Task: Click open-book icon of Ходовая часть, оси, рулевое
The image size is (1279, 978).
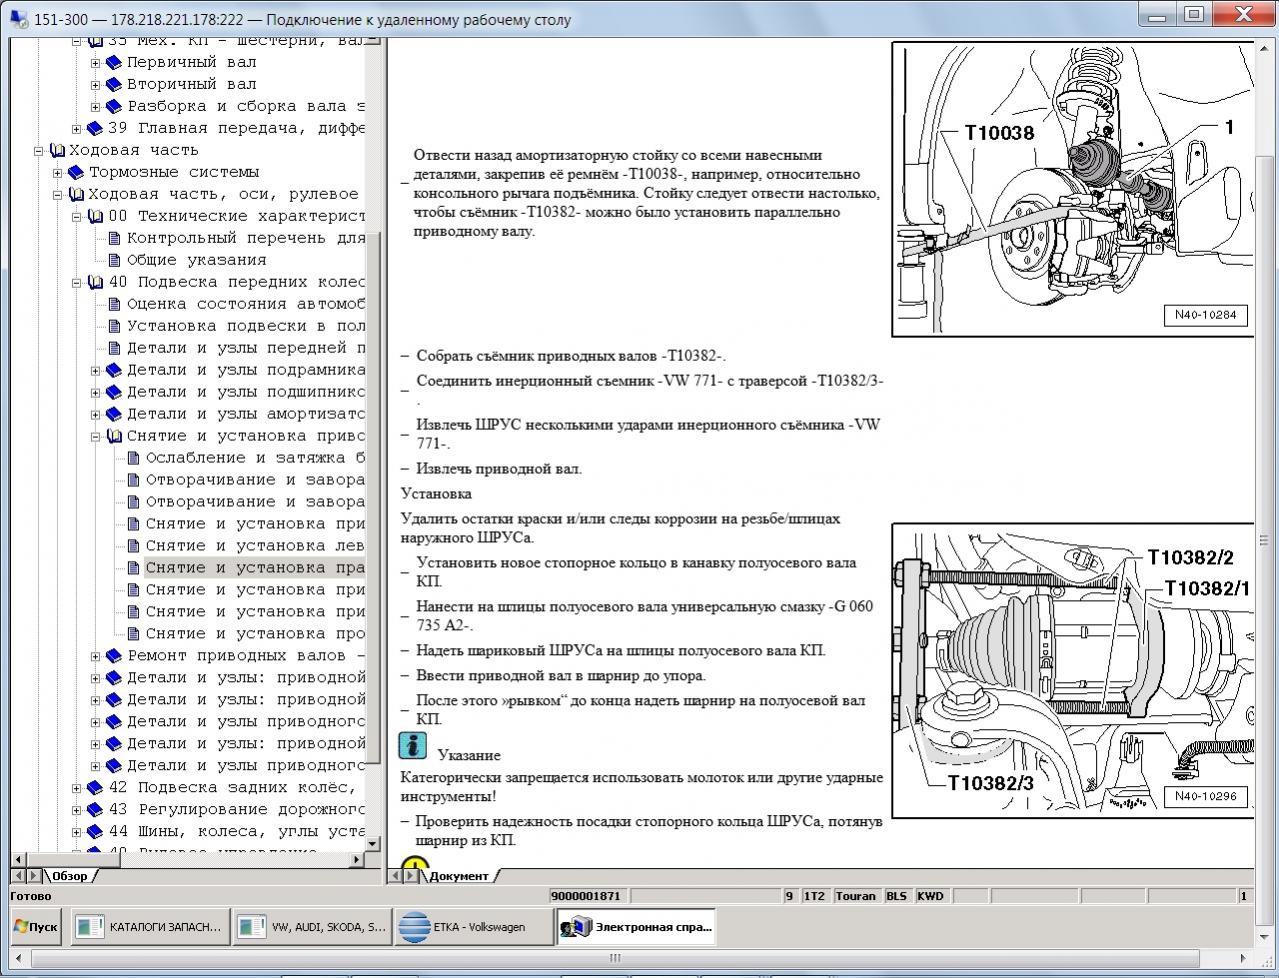Action: pyautogui.click(x=76, y=194)
